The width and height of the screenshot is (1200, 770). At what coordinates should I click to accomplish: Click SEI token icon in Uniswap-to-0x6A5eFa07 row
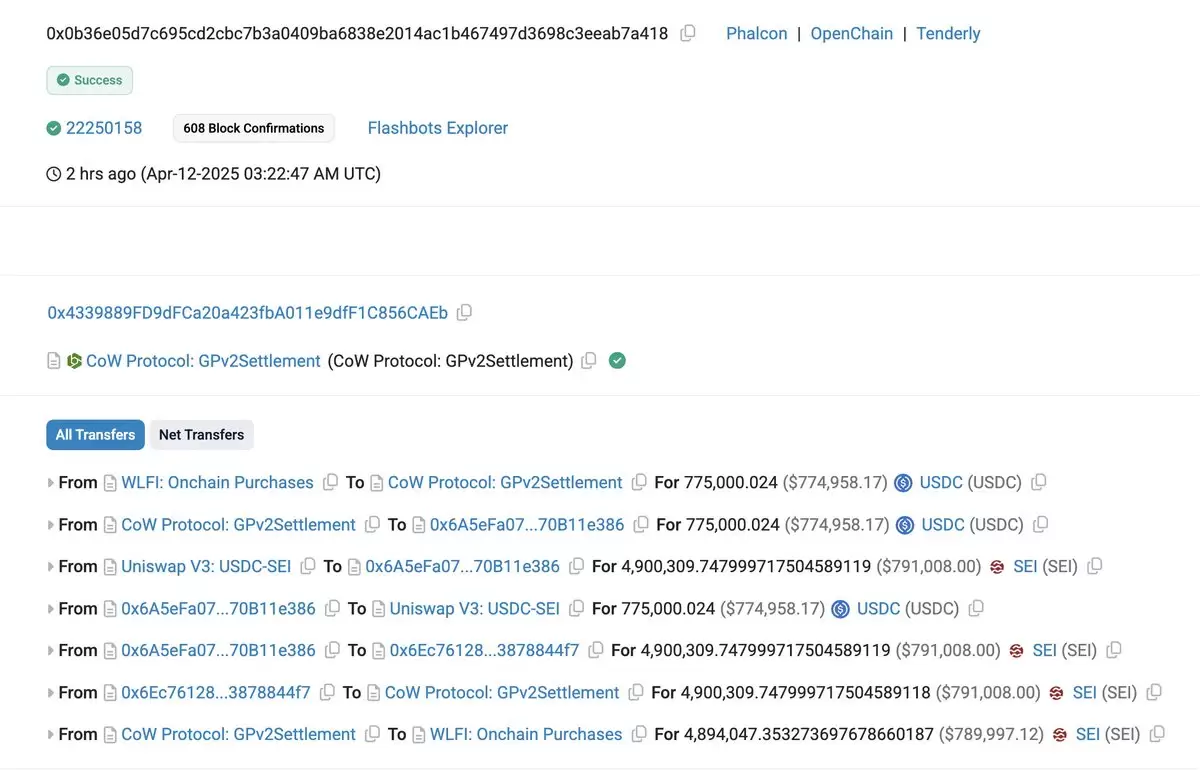(x=997, y=567)
